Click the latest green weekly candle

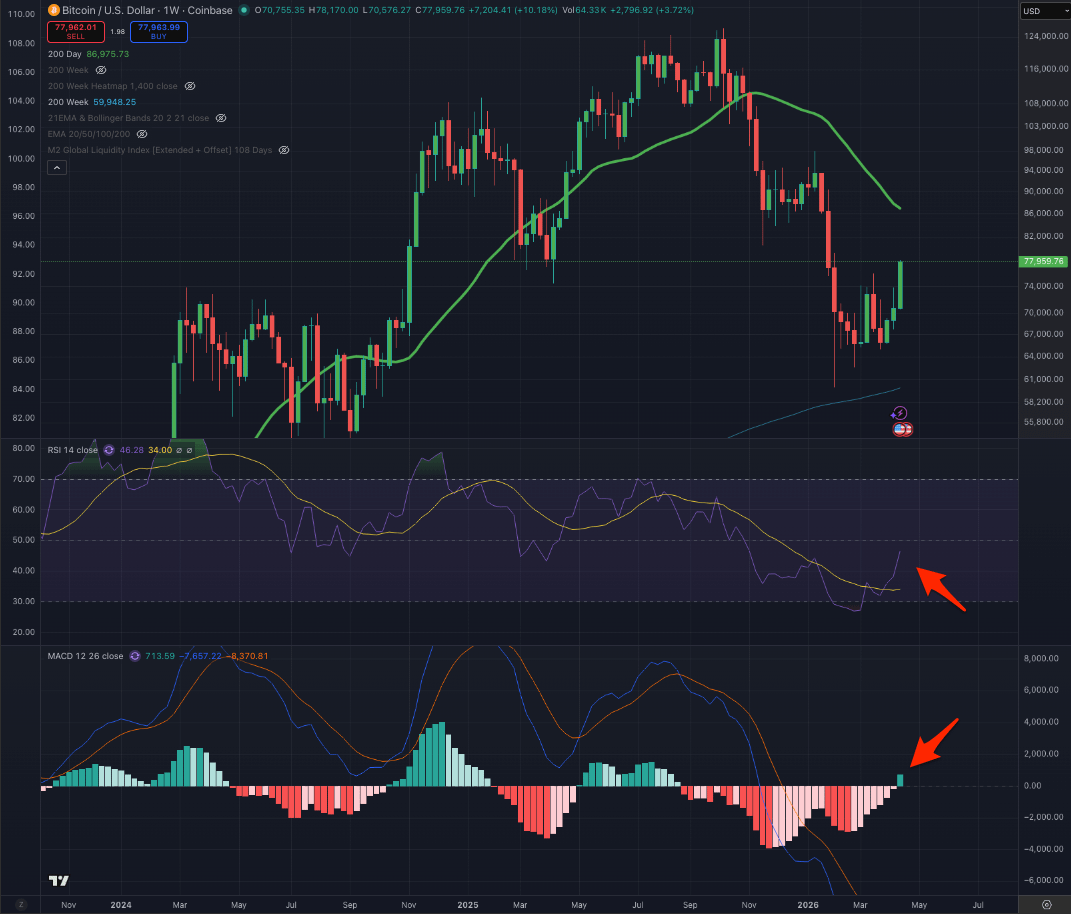(901, 285)
